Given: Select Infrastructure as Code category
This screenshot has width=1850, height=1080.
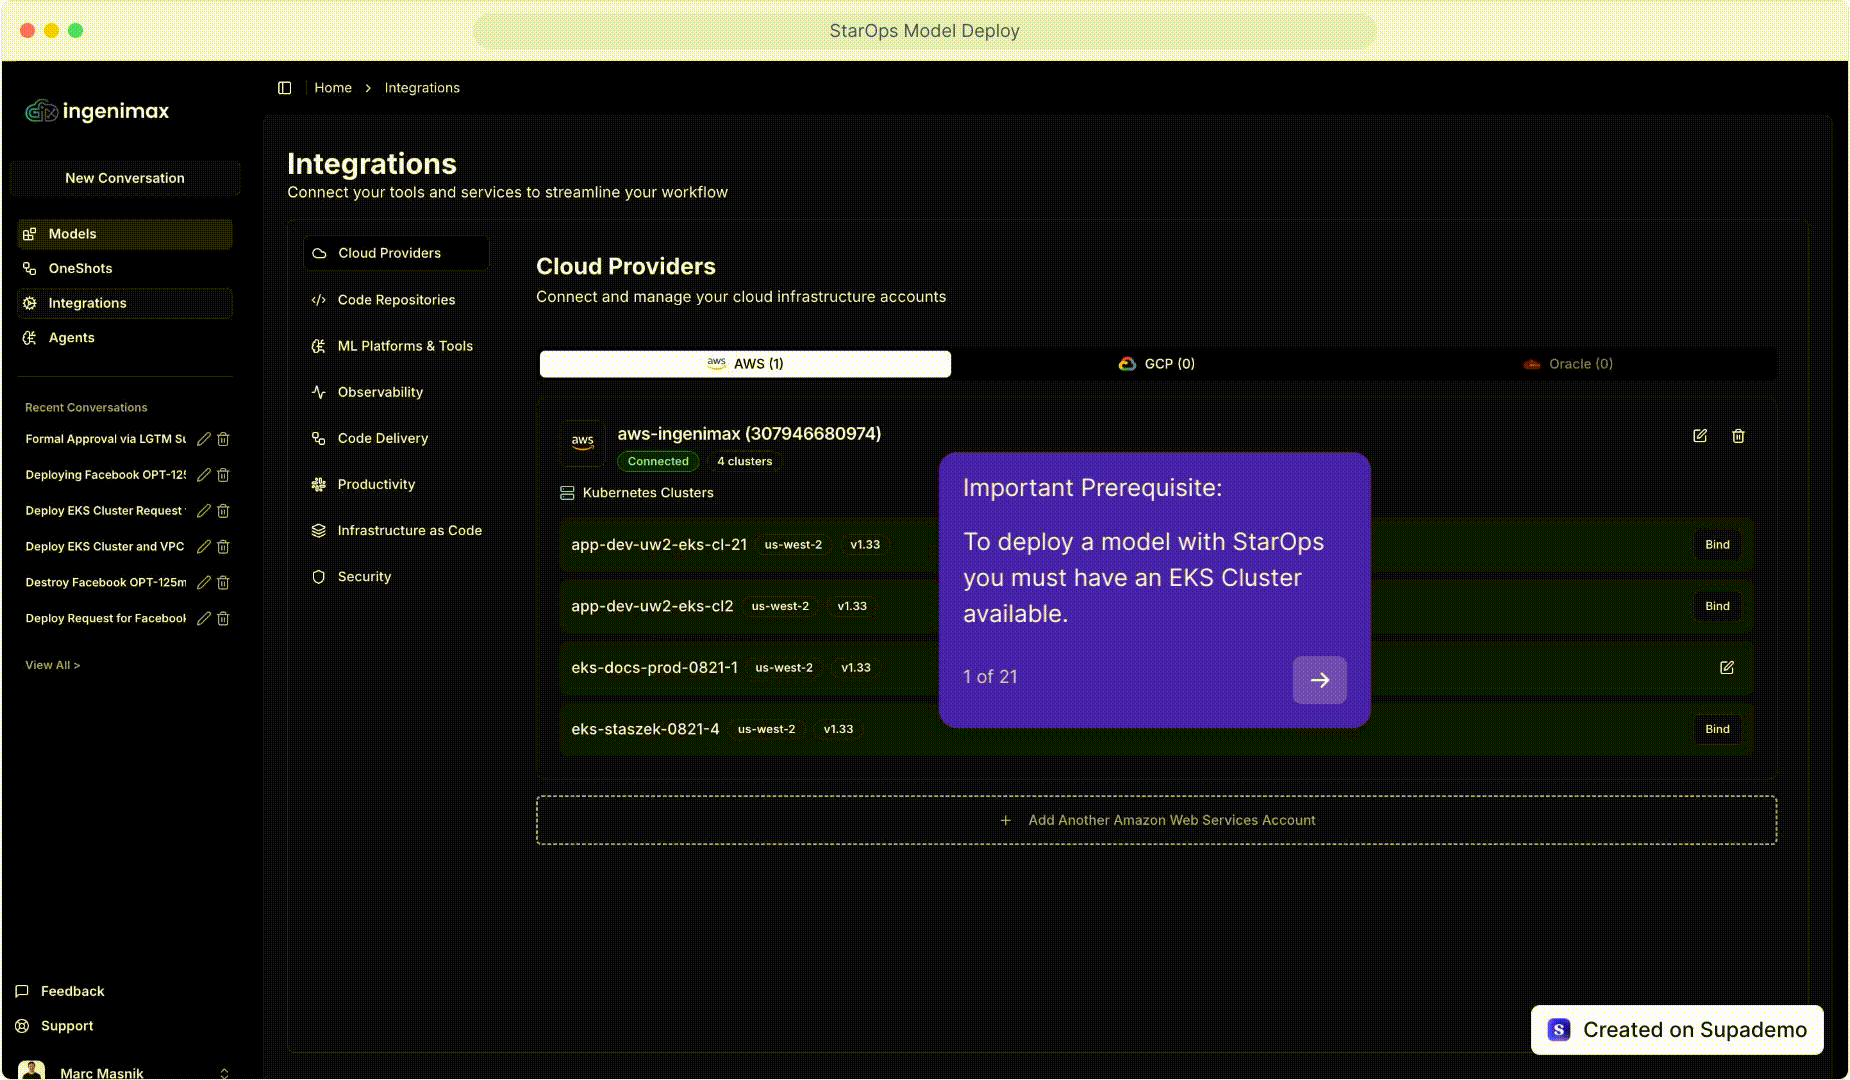Looking at the screenshot, I should coord(396,530).
